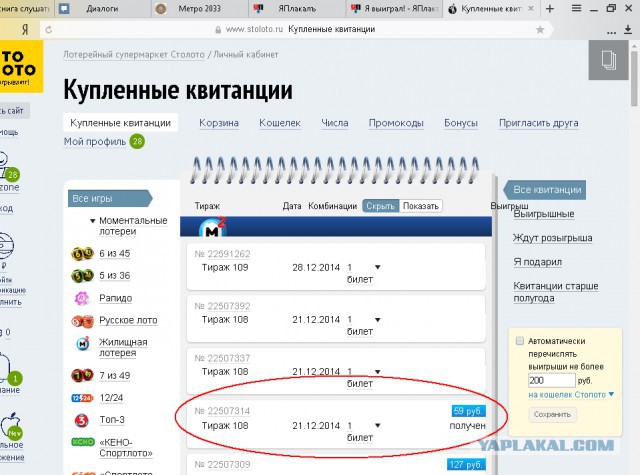Click the 59 руб. winnings label
The height and width of the screenshot is (475, 640).
click(x=468, y=411)
